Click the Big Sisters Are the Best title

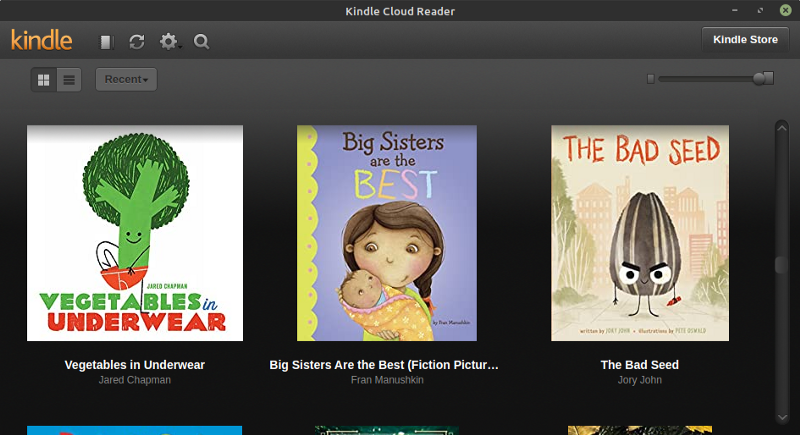384,365
